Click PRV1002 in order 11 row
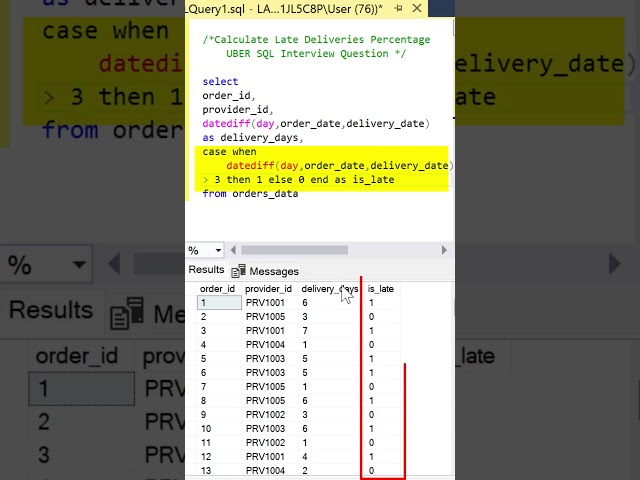The image size is (640, 480). (x=265, y=443)
